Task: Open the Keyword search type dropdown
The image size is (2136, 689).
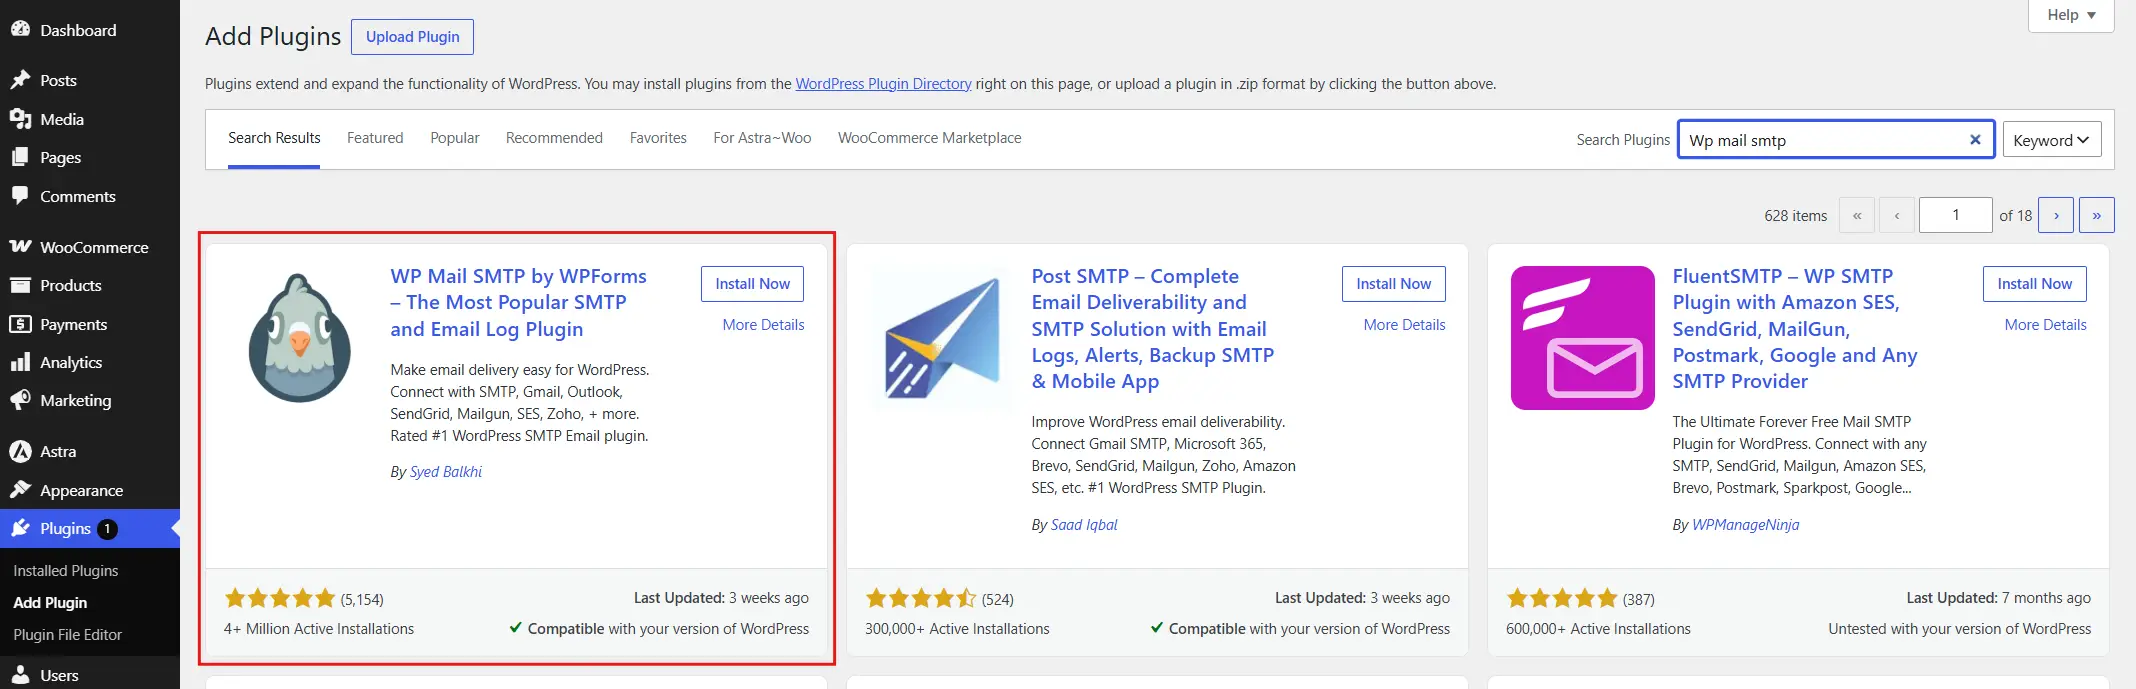Action: click(2051, 140)
